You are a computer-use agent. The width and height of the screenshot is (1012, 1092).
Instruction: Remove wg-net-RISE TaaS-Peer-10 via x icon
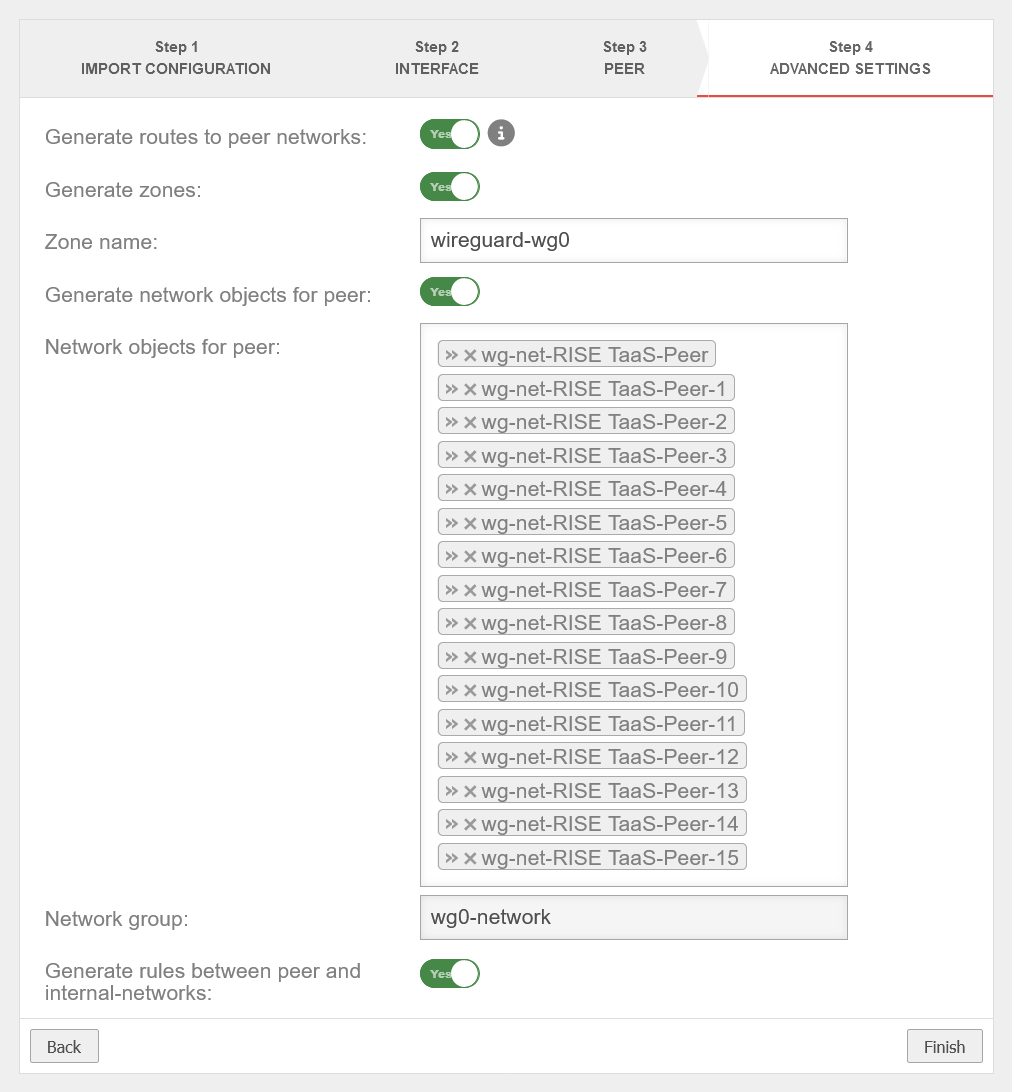point(470,690)
